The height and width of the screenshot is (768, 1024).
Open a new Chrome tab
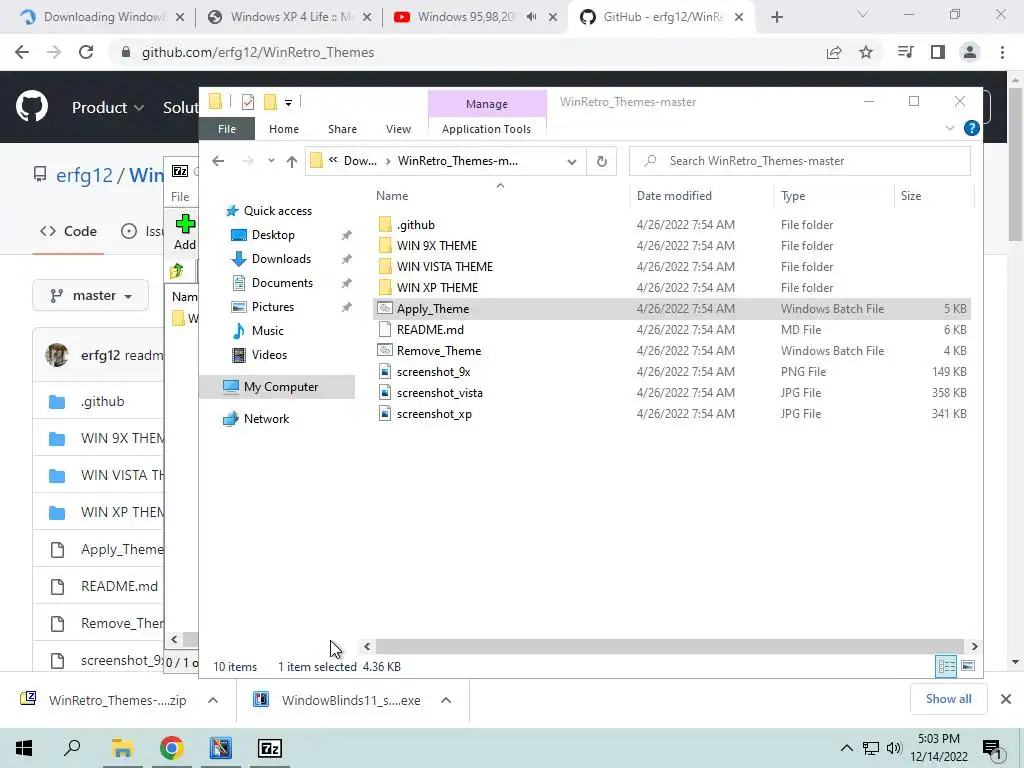point(776,17)
